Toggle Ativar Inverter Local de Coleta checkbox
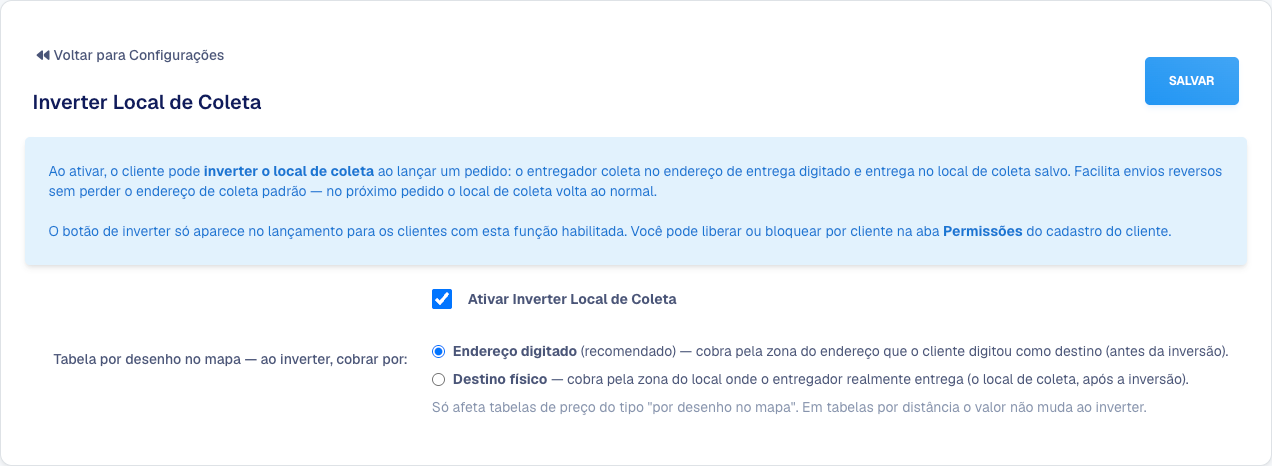Viewport: 1272px width, 466px height. tap(442, 299)
